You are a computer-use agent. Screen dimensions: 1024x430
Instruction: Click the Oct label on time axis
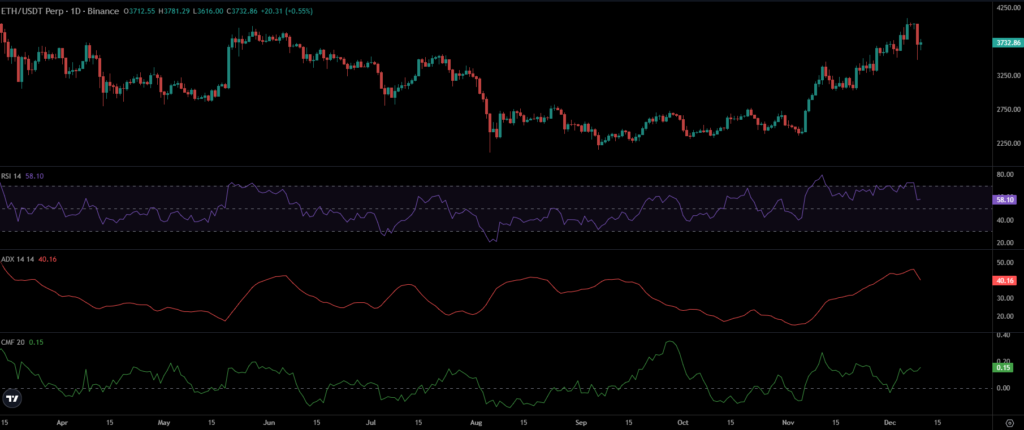point(682,423)
